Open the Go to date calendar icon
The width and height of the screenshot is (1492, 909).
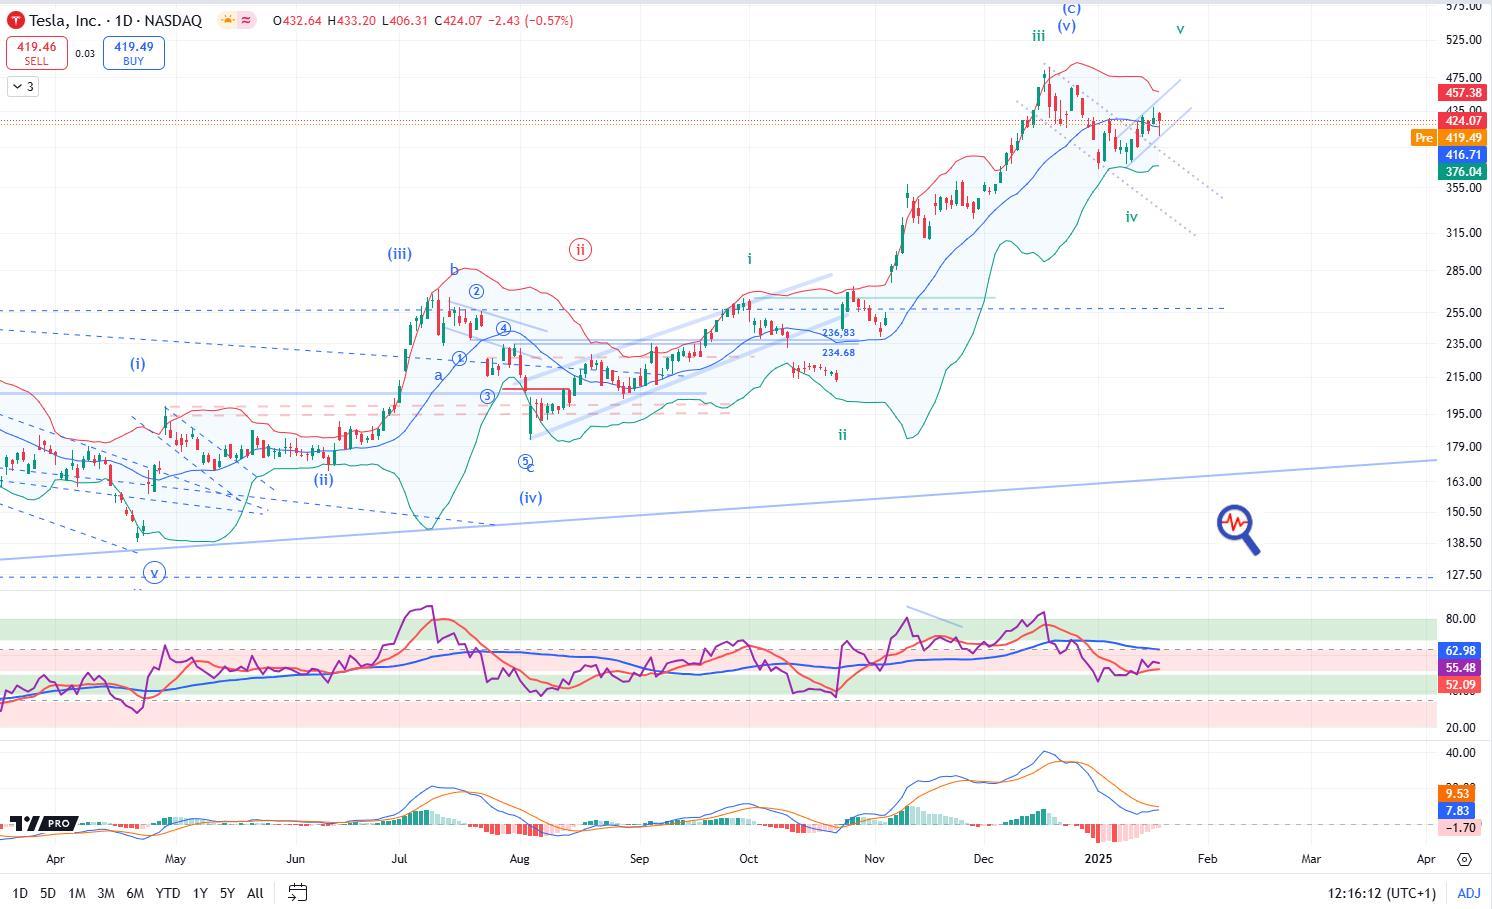point(297,892)
